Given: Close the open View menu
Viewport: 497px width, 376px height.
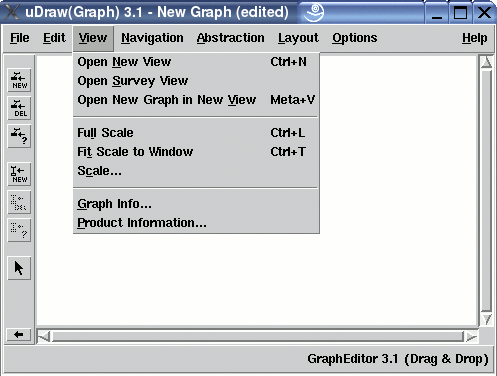Looking at the screenshot, I should coord(93,38).
